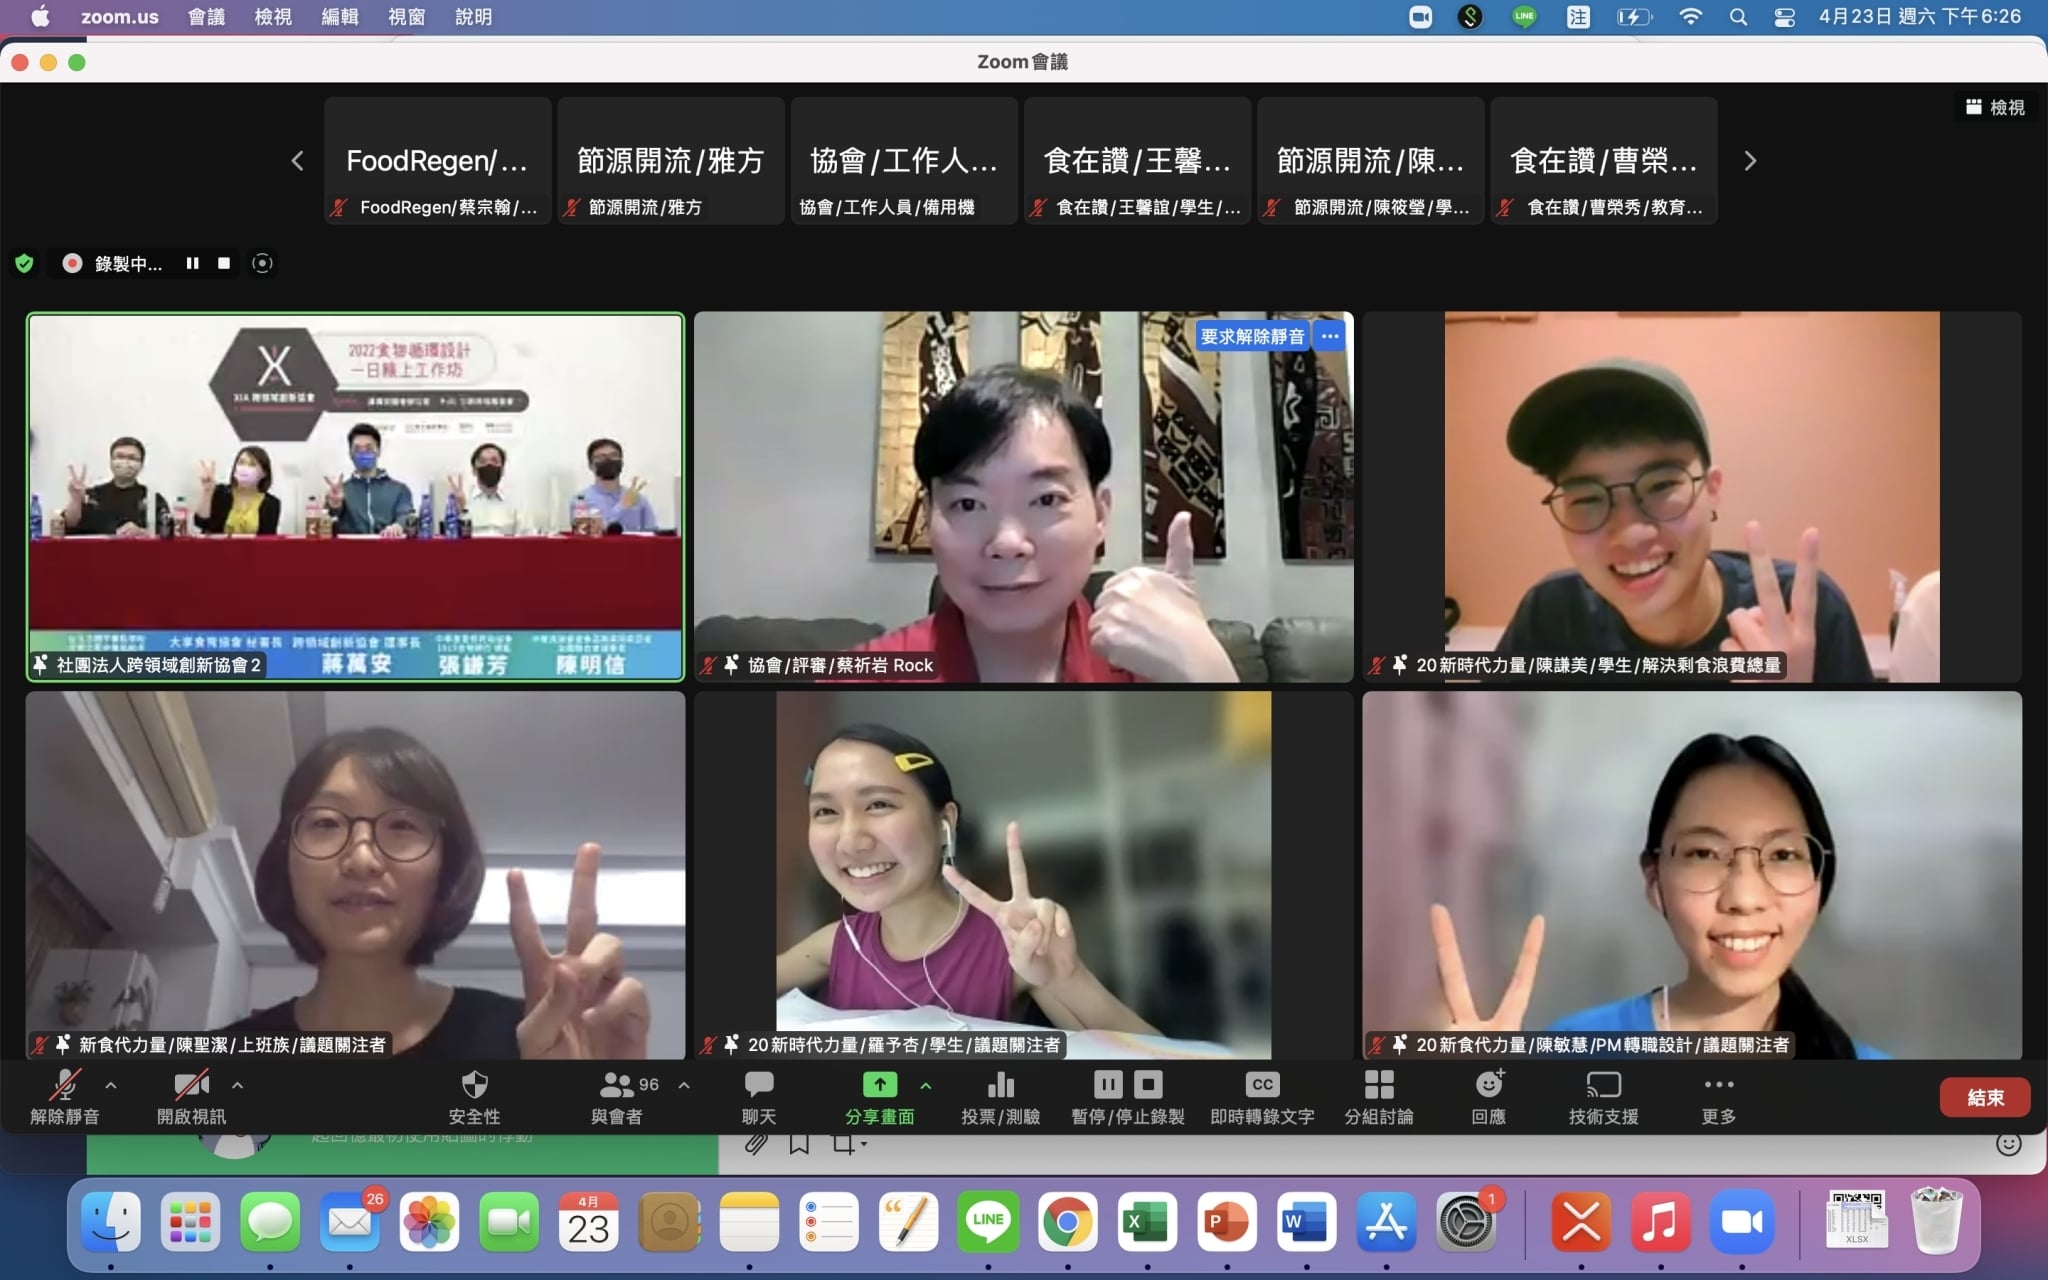Open Mail with 26 badge in Dock
2048x1280 pixels.
pyautogui.click(x=350, y=1222)
